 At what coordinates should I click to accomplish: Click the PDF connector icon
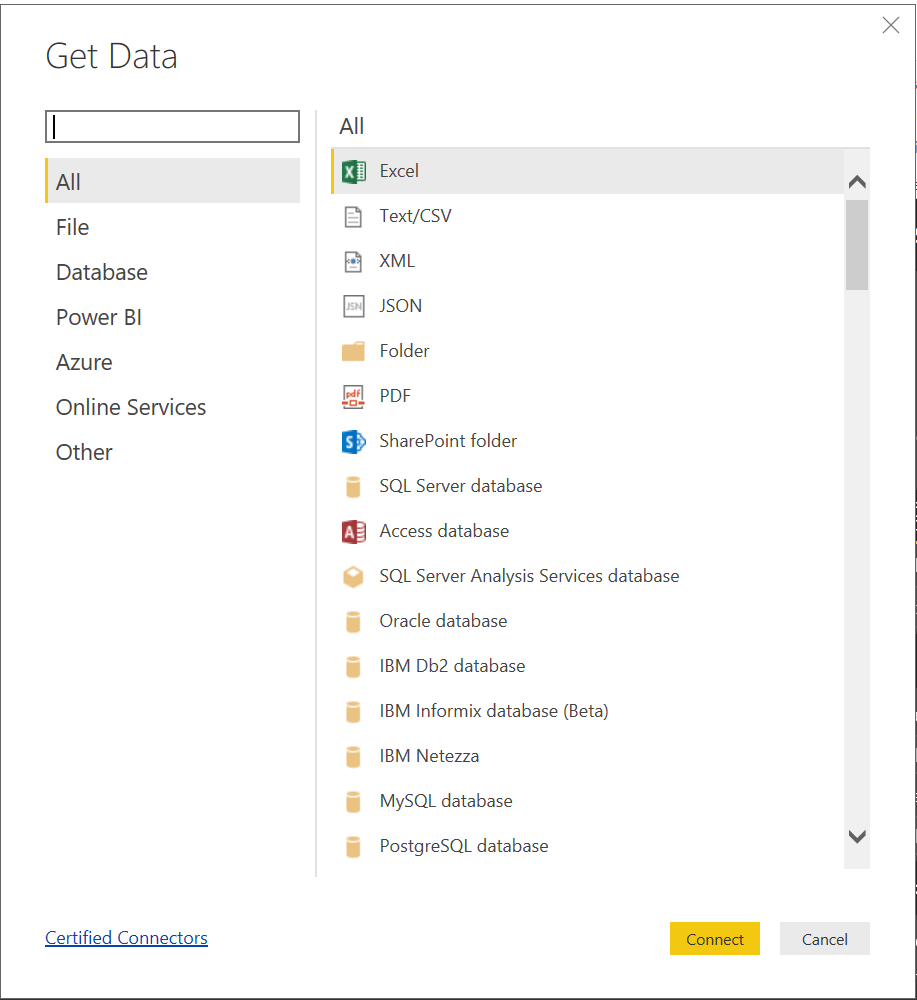353,397
